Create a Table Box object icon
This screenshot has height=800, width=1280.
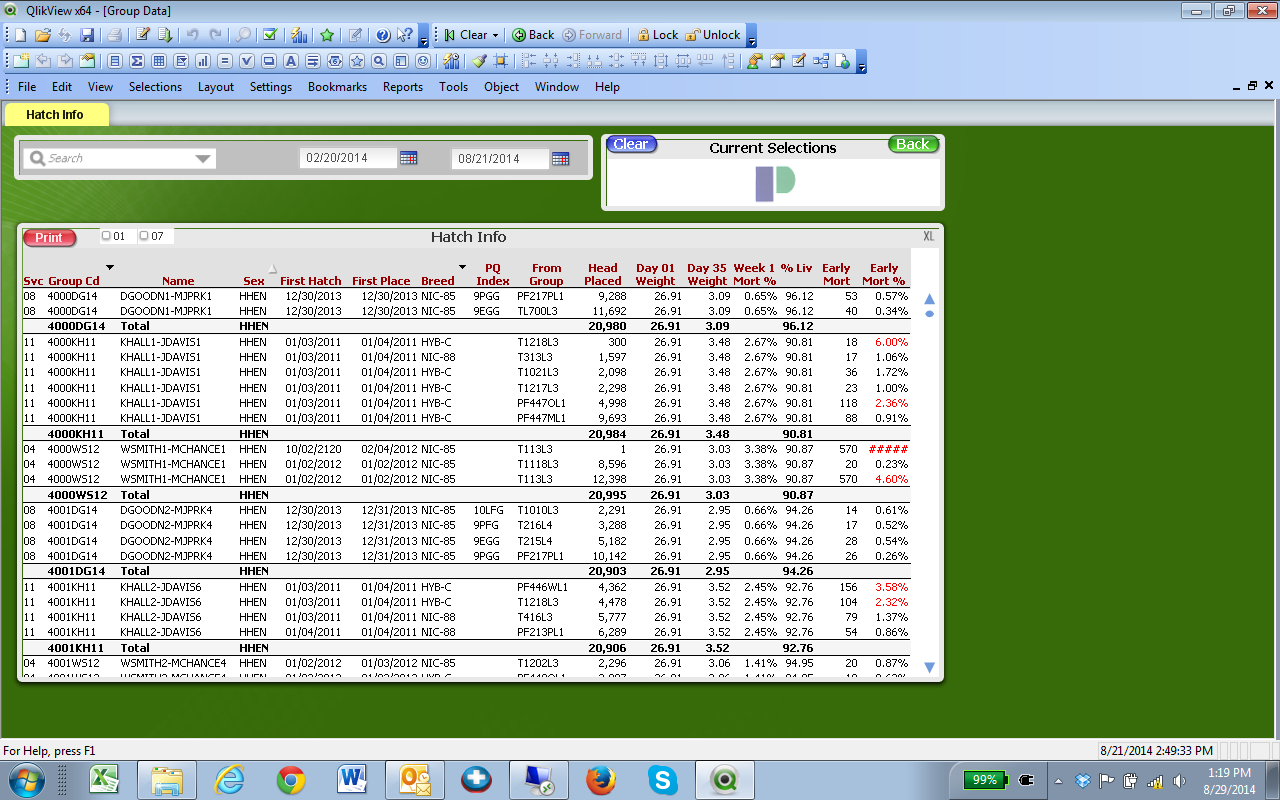[159, 61]
